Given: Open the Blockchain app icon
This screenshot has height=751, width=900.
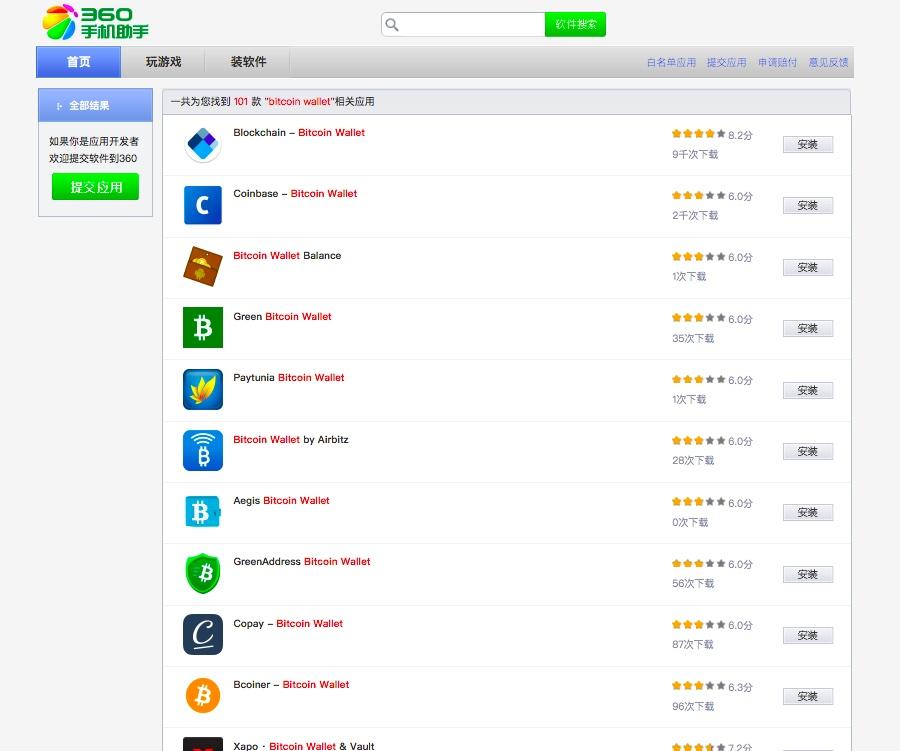Looking at the screenshot, I should click(203, 144).
